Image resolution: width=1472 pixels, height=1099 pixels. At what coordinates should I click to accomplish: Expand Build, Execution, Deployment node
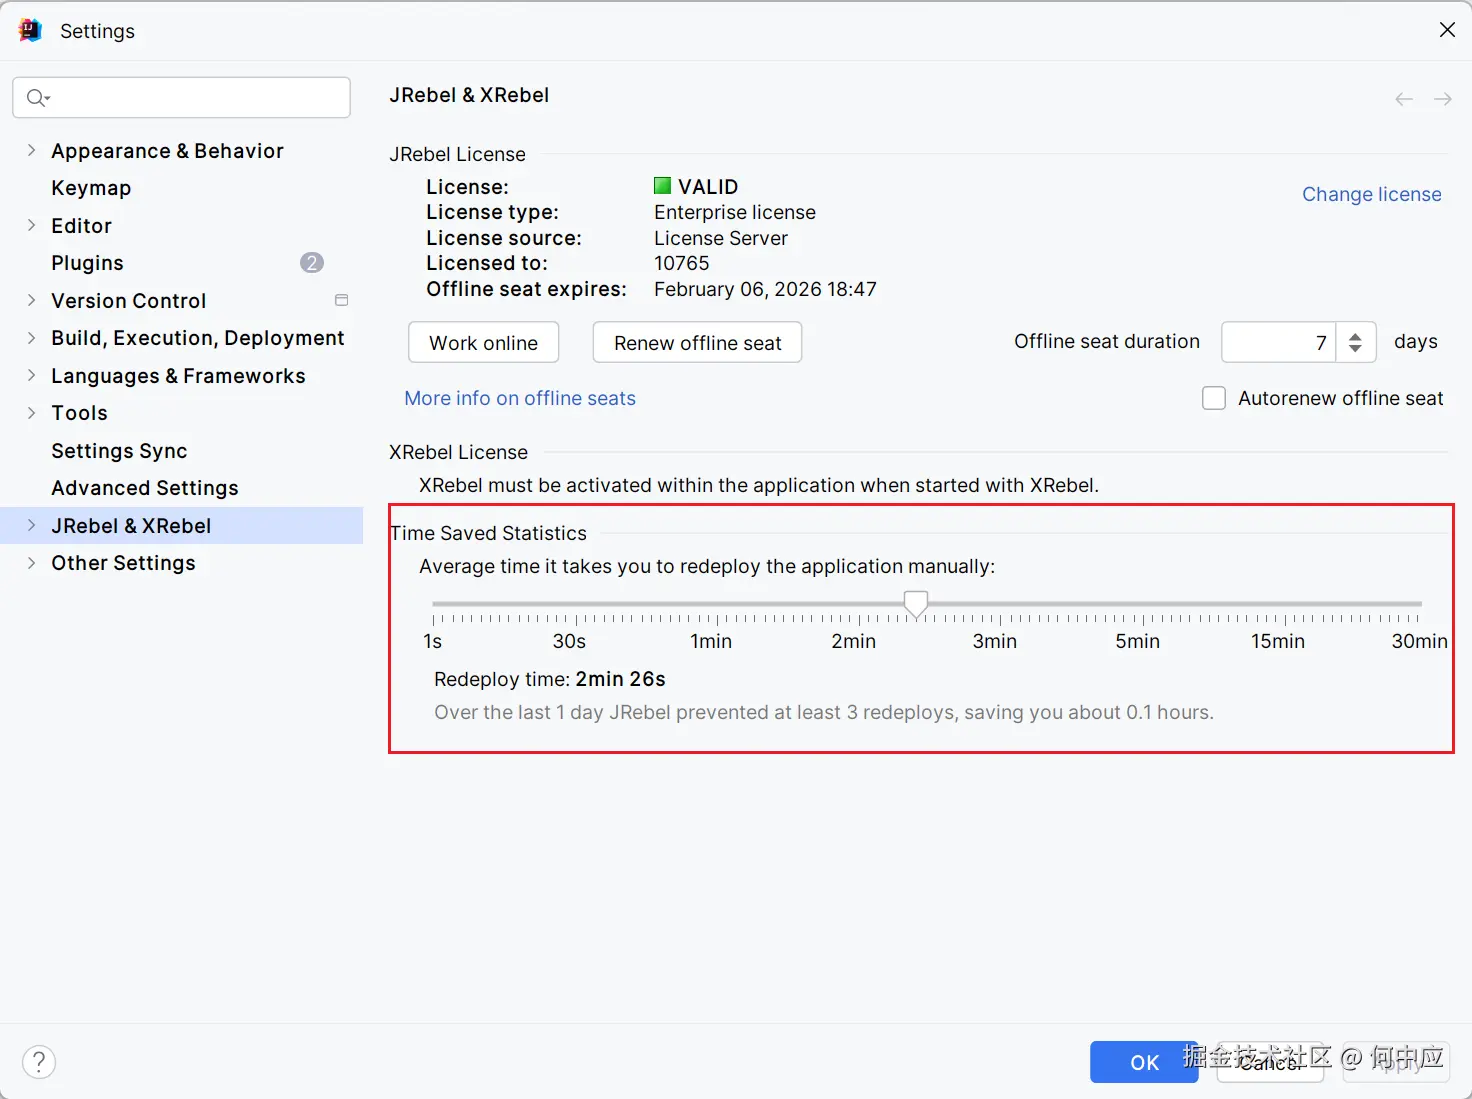coord(31,338)
